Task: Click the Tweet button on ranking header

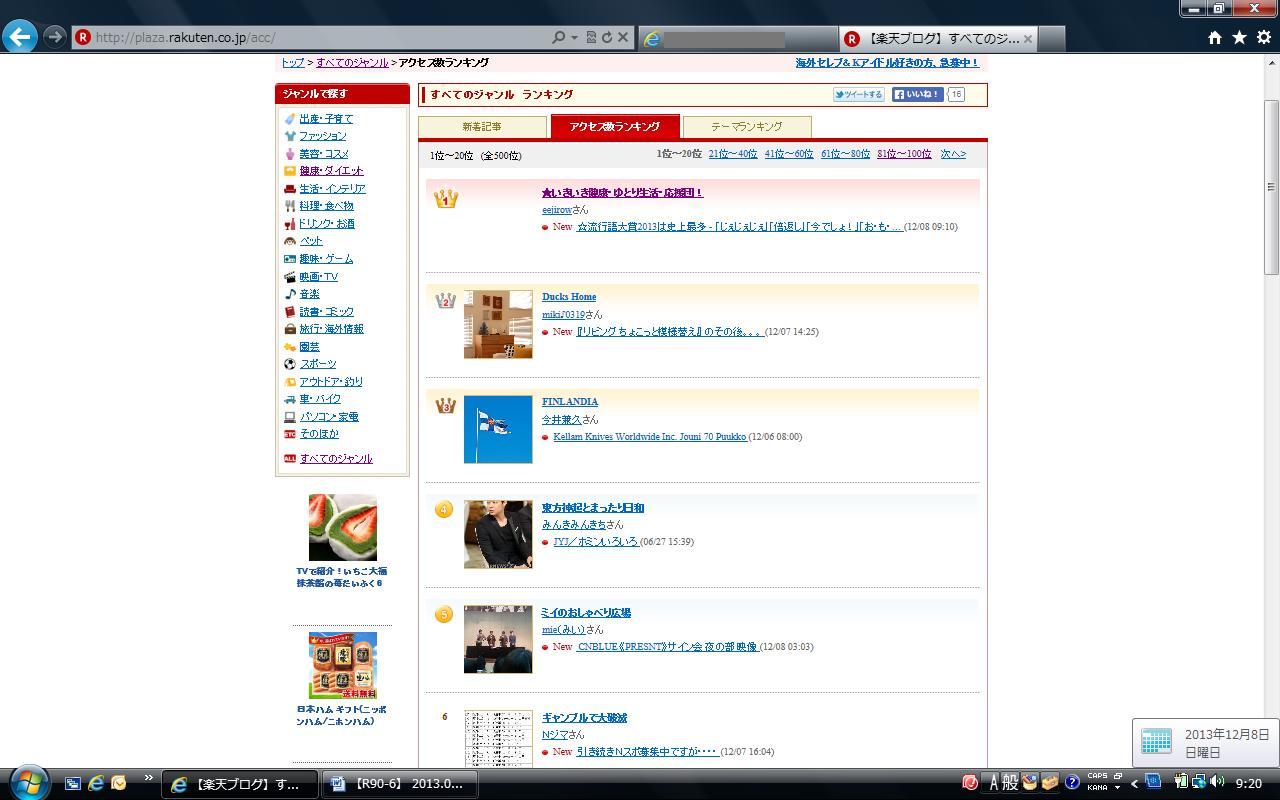Action: point(858,95)
